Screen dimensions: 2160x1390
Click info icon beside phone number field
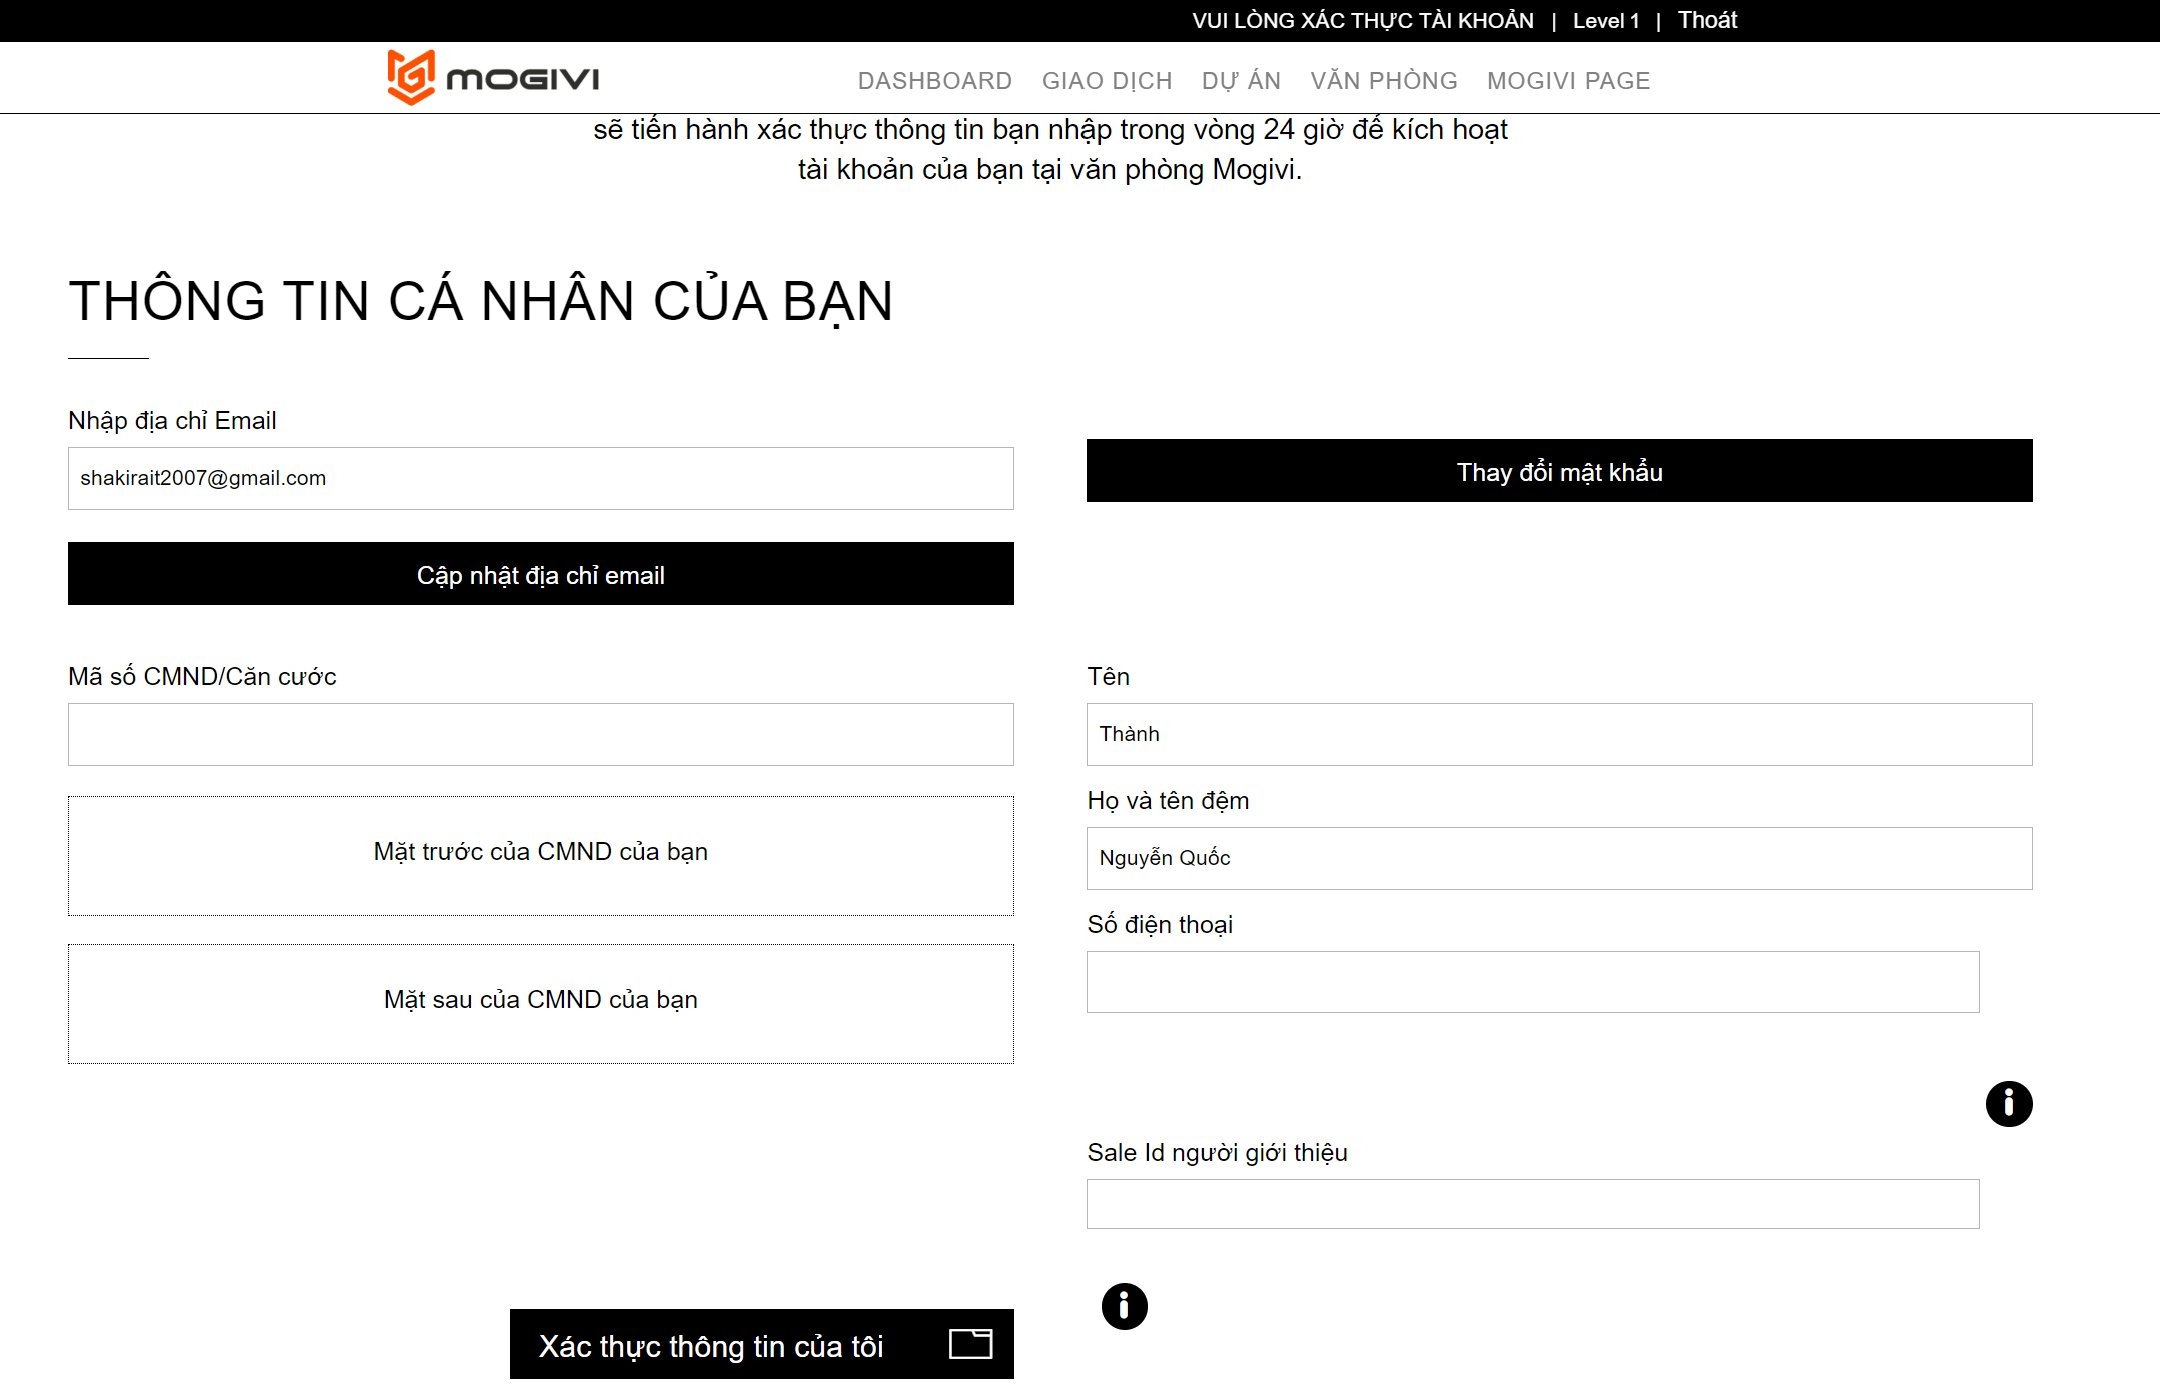pos(2008,1104)
